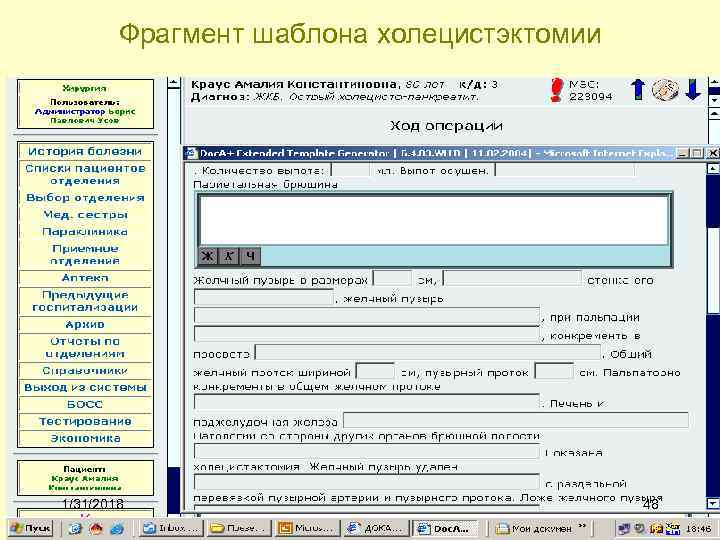The width and height of the screenshot is (720, 540).
Task: Open the Архив section
Action: [x=85, y=324]
